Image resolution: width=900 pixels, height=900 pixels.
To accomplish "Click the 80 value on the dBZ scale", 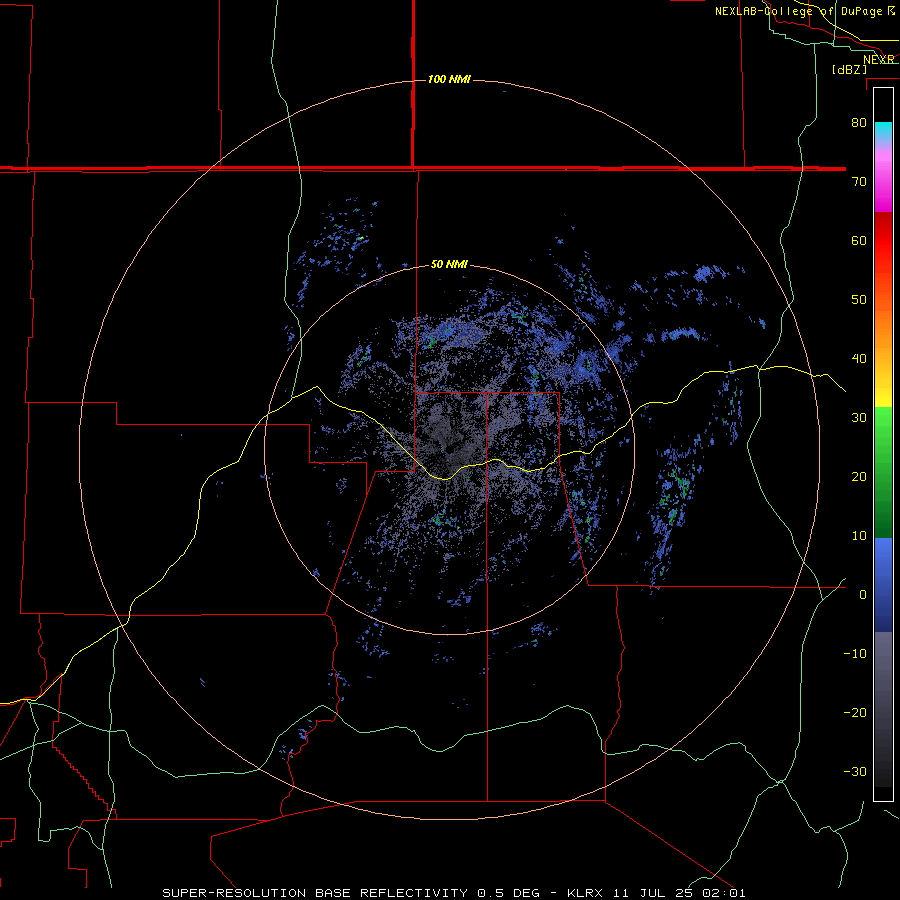I will [x=859, y=122].
